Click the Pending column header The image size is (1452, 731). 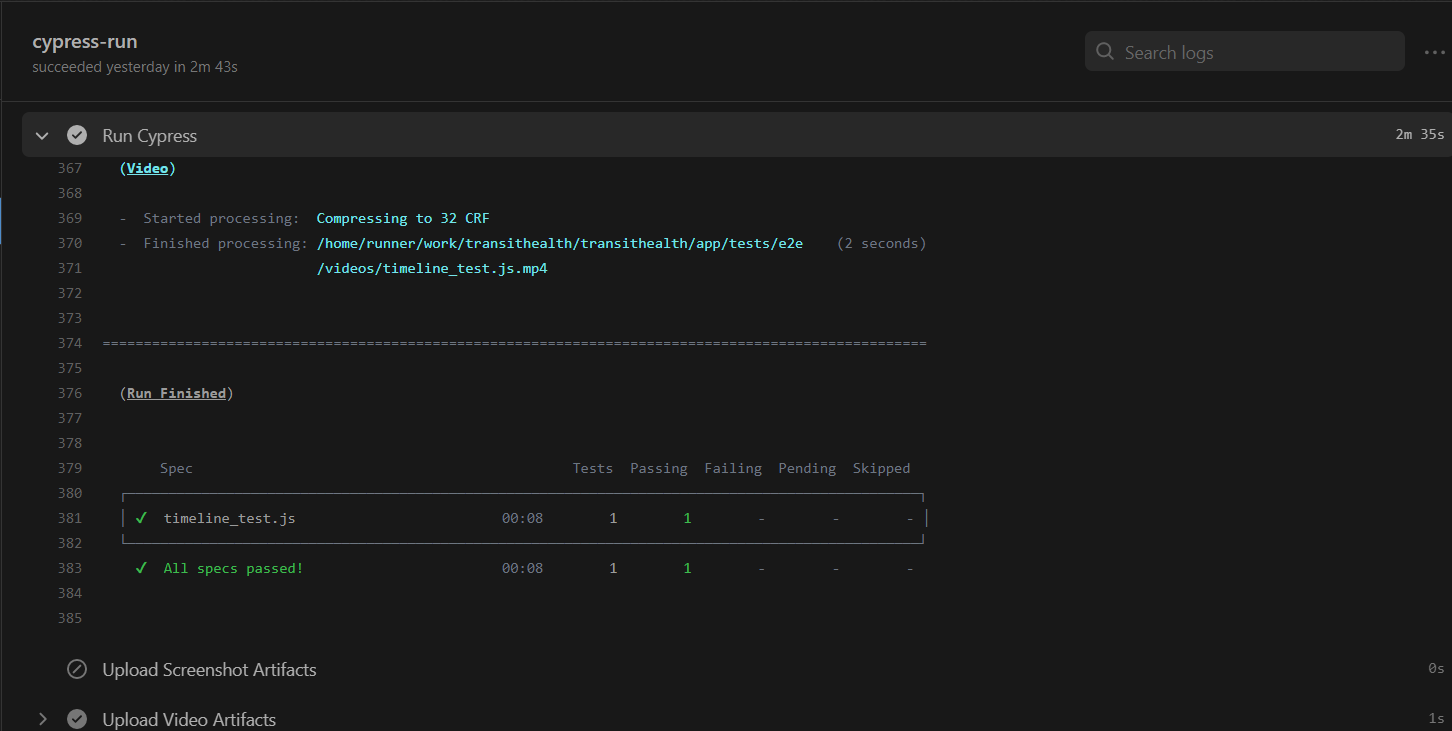pyautogui.click(x=807, y=468)
